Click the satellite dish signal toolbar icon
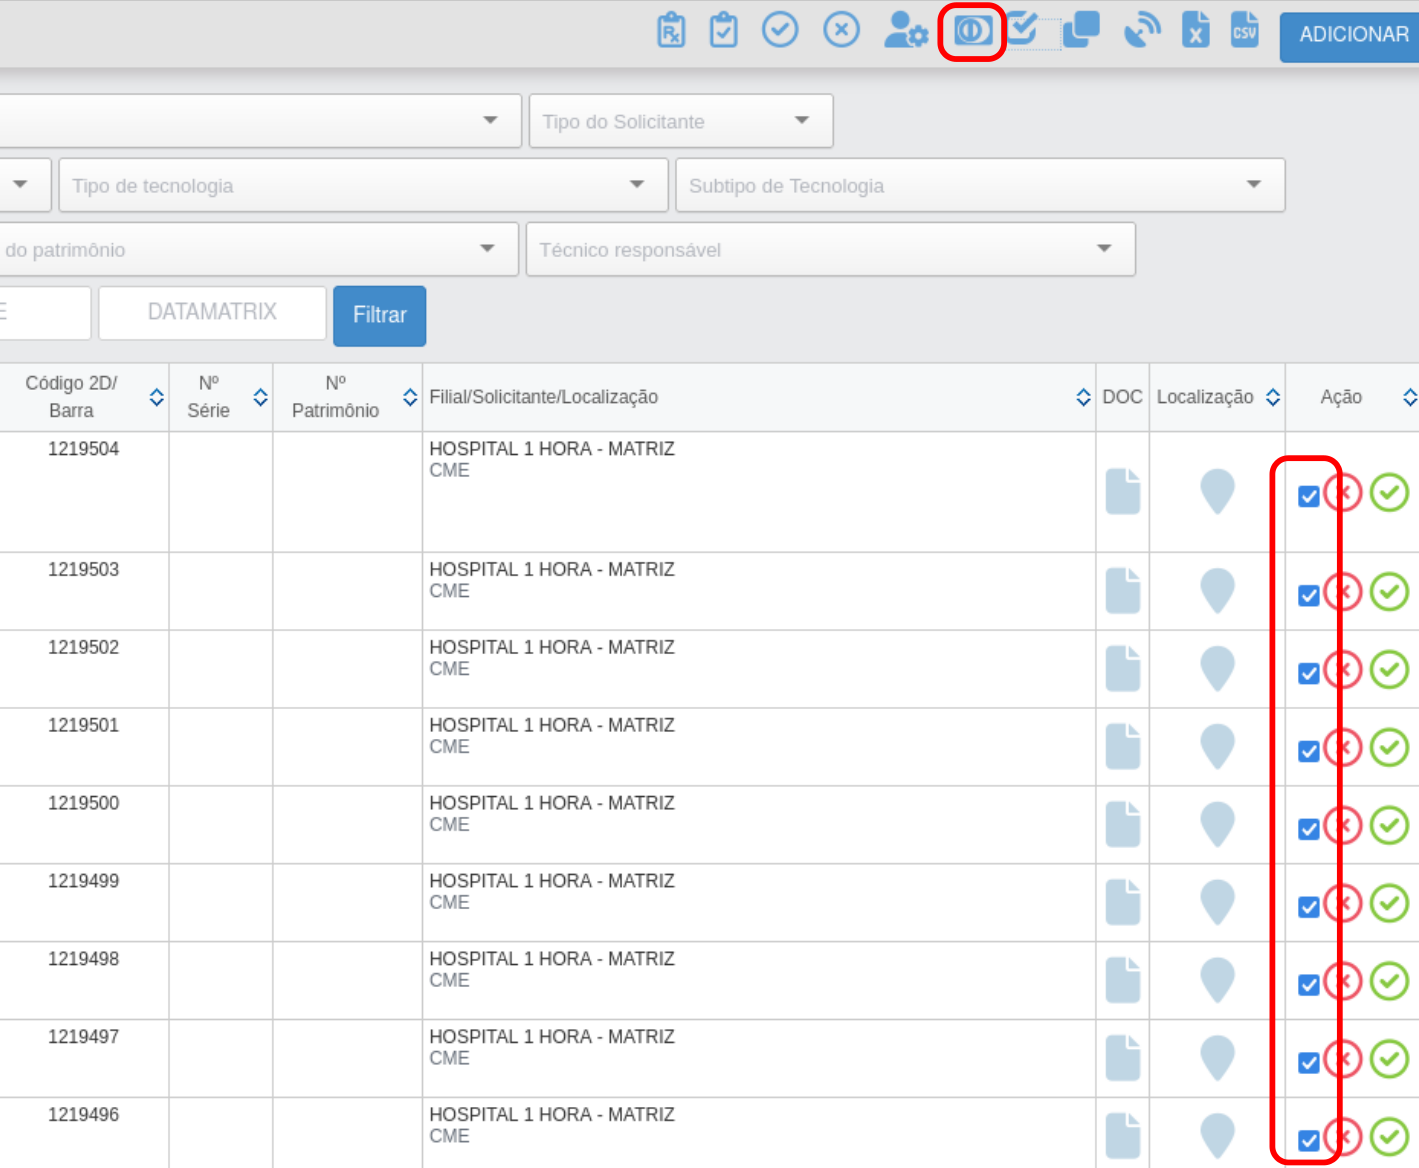Image resolution: width=1419 pixels, height=1168 pixels. coord(1142,30)
